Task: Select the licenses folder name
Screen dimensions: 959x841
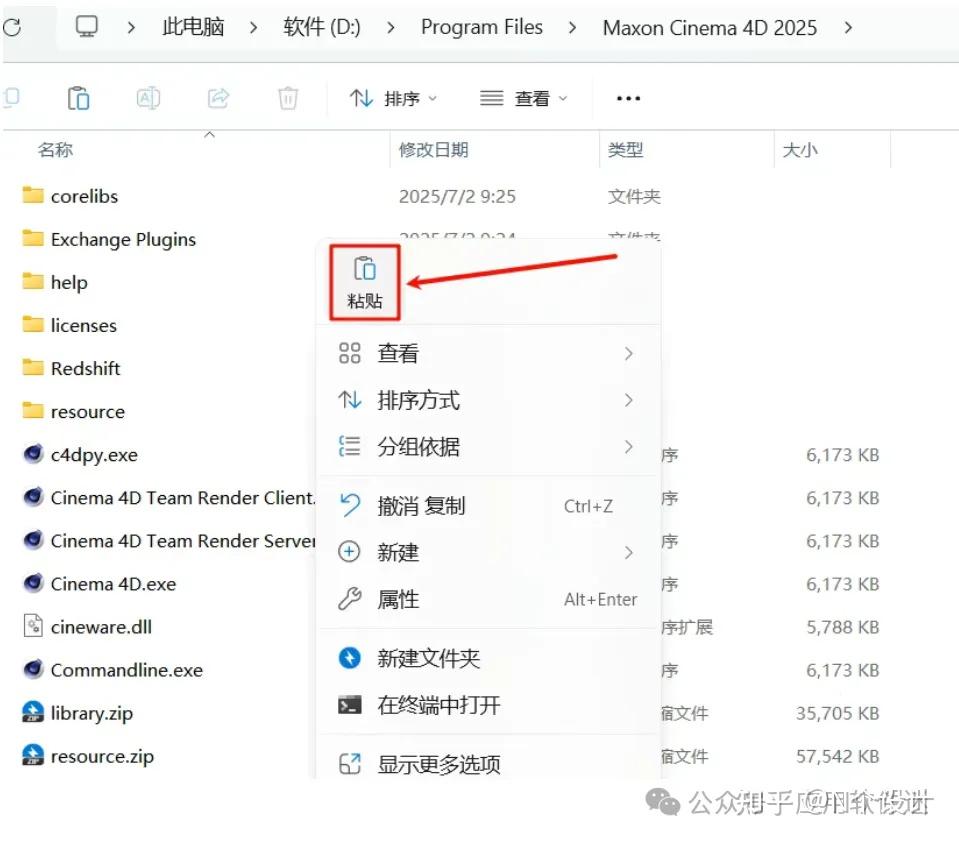Action: coord(84,325)
